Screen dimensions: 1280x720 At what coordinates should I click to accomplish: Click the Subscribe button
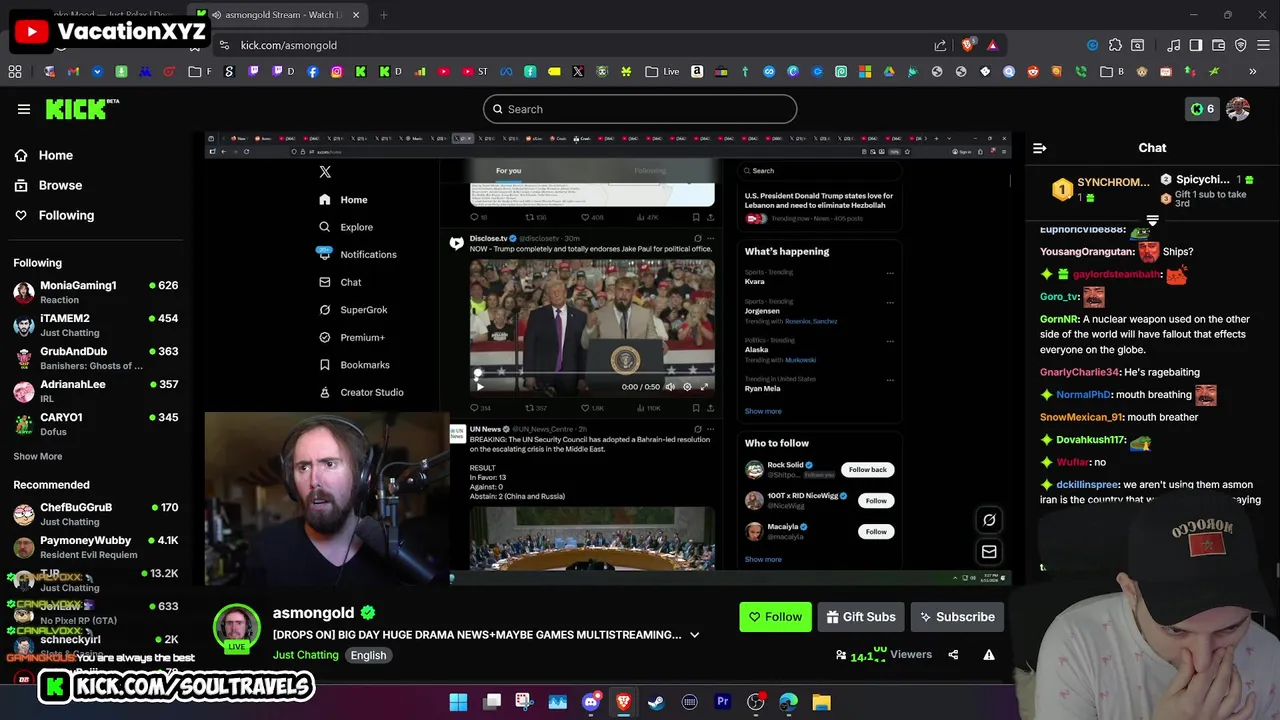[957, 617]
